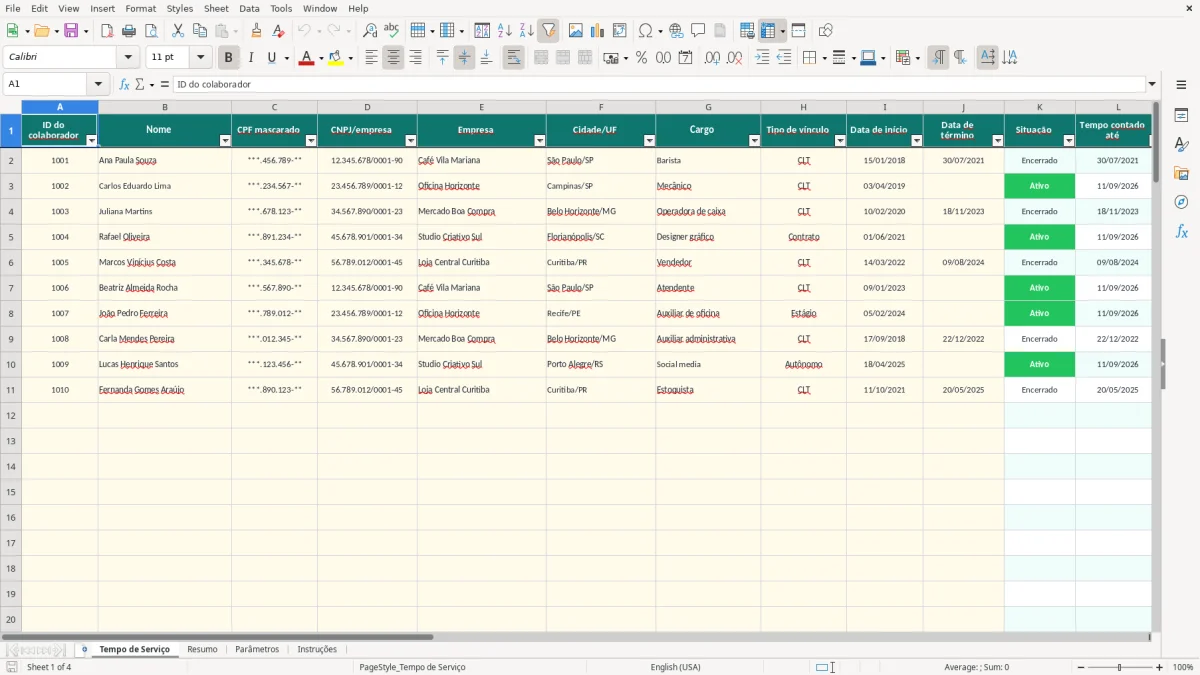This screenshot has height=675, width=1200.
Task: Switch to the Parâmetros sheet tab
Action: 257,650
